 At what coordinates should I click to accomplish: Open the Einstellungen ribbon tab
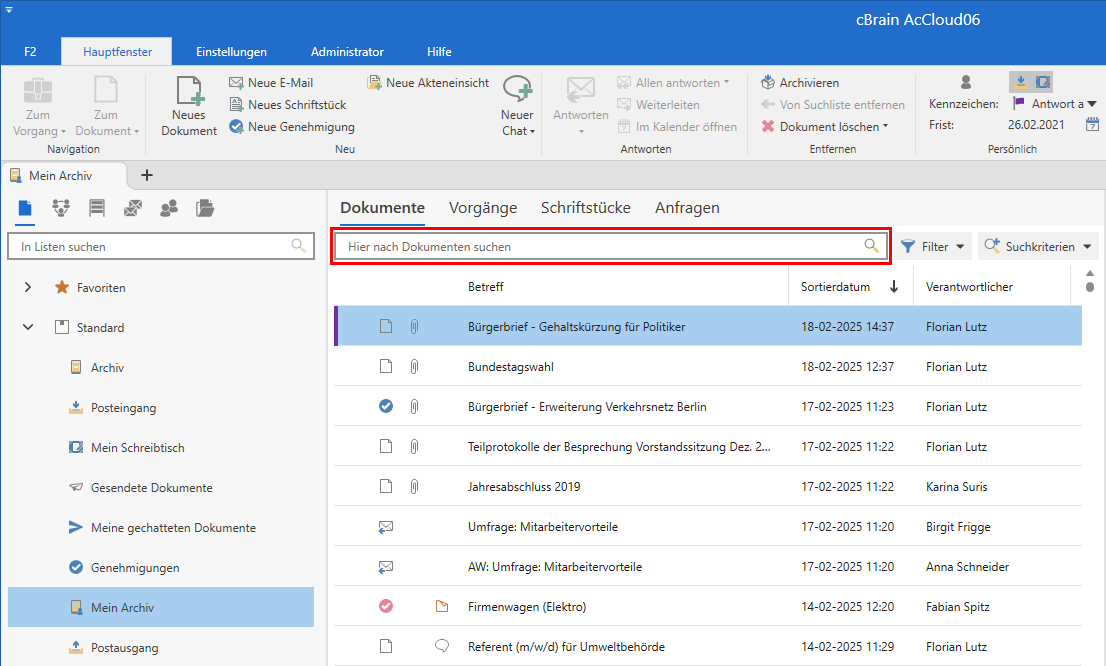pyautogui.click(x=231, y=52)
